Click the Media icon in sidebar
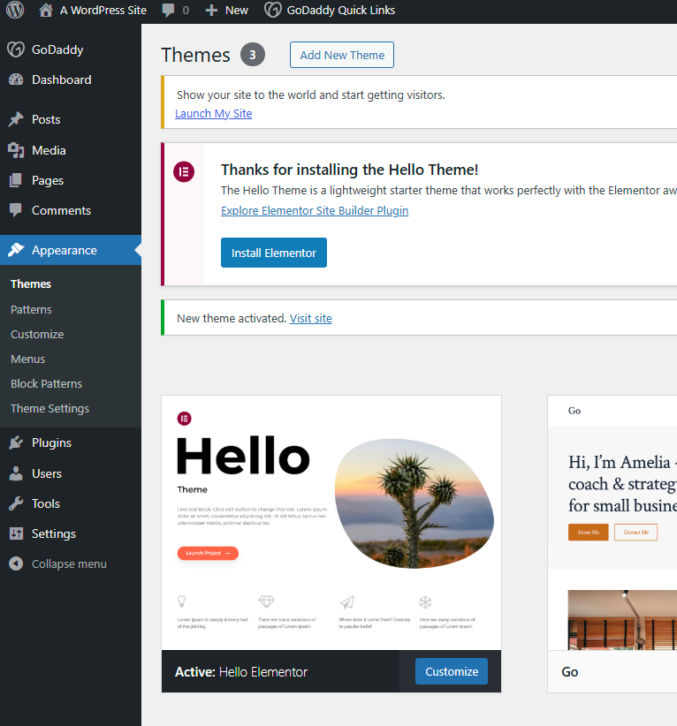Screen dimensions: 677x726 pos(16,150)
